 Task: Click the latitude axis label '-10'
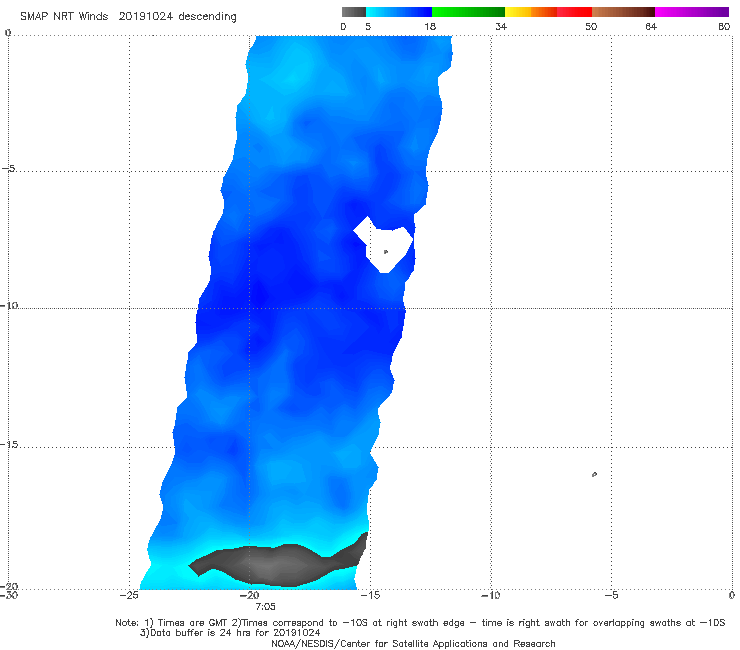tap(9, 305)
